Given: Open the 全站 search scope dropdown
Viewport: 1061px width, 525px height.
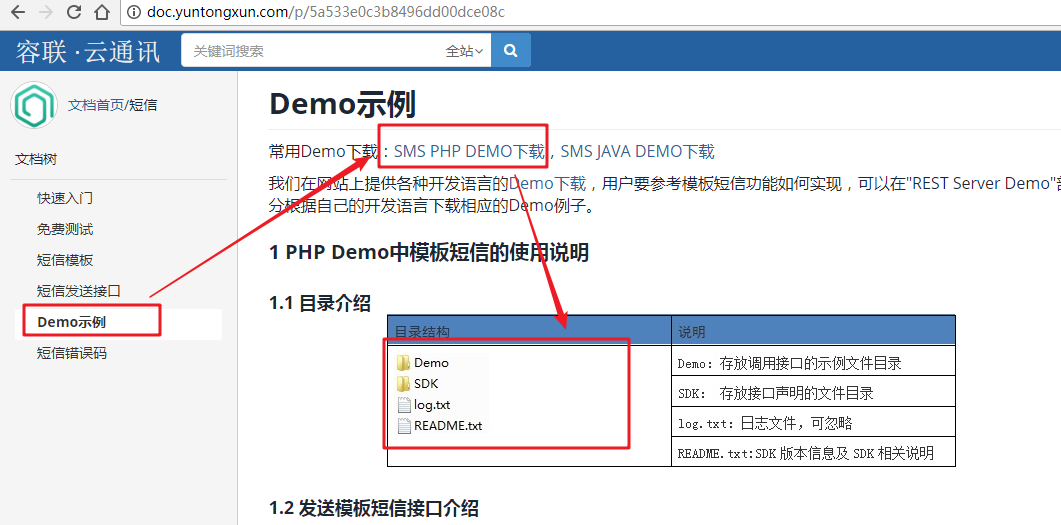Looking at the screenshot, I should (464, 51).
